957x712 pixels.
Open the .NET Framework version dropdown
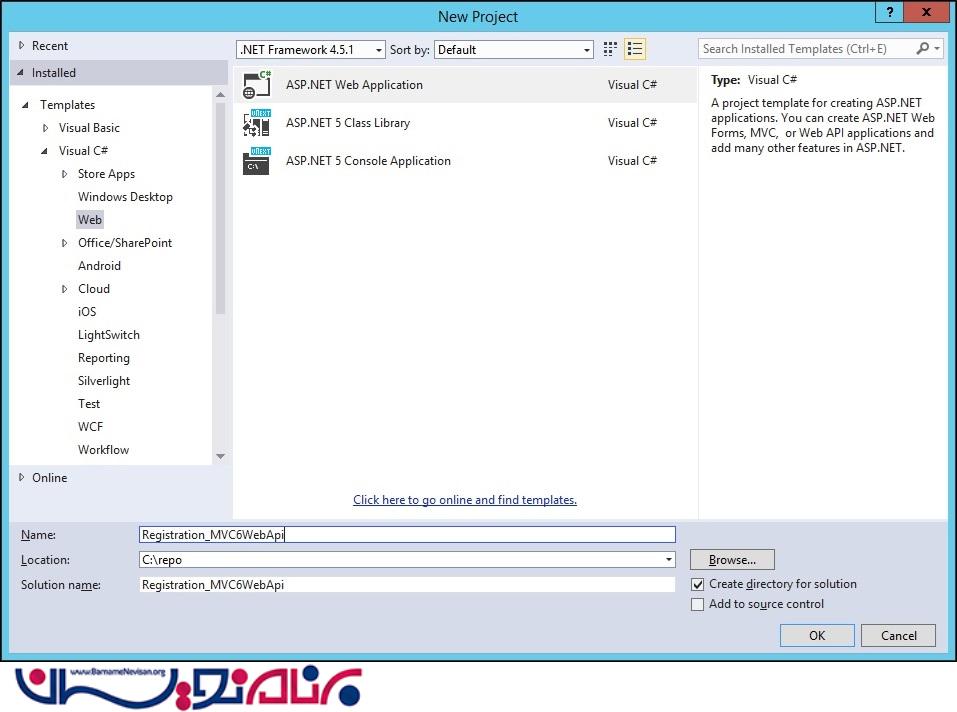point(311,49)
